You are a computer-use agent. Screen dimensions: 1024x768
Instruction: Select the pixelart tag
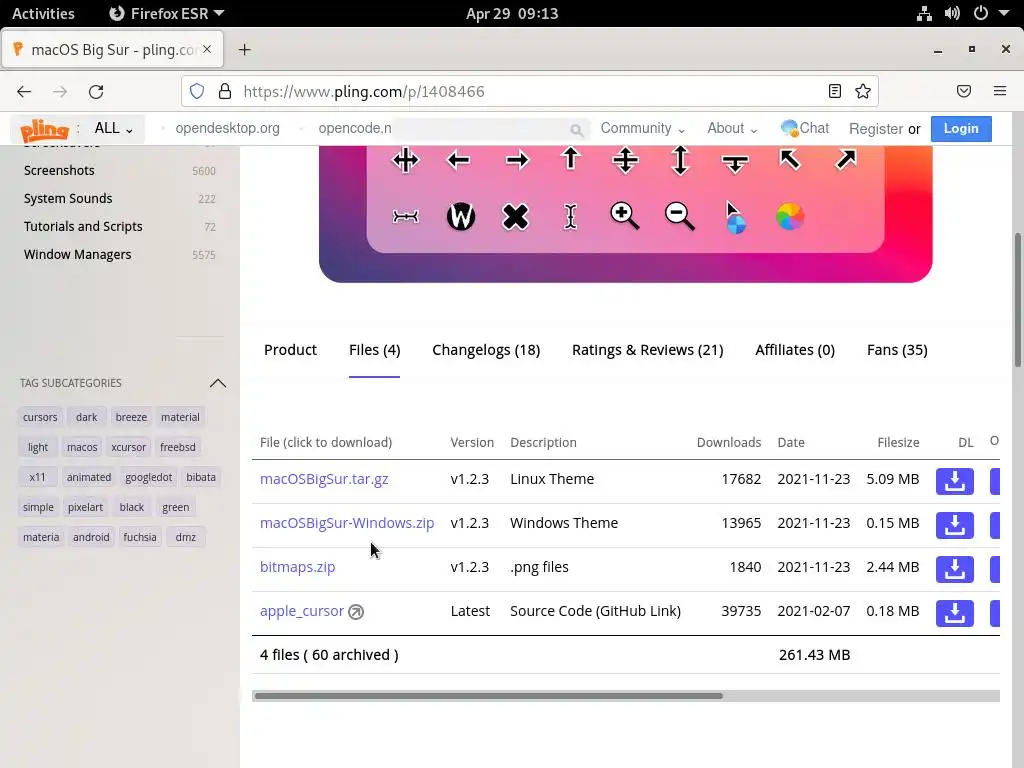(86, 507)
